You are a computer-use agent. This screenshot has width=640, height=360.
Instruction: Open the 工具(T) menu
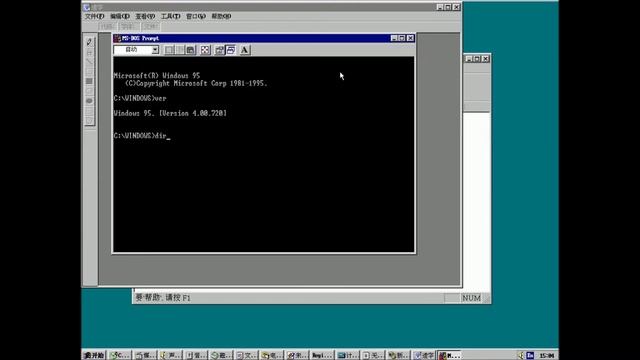(x=170, y=16)
